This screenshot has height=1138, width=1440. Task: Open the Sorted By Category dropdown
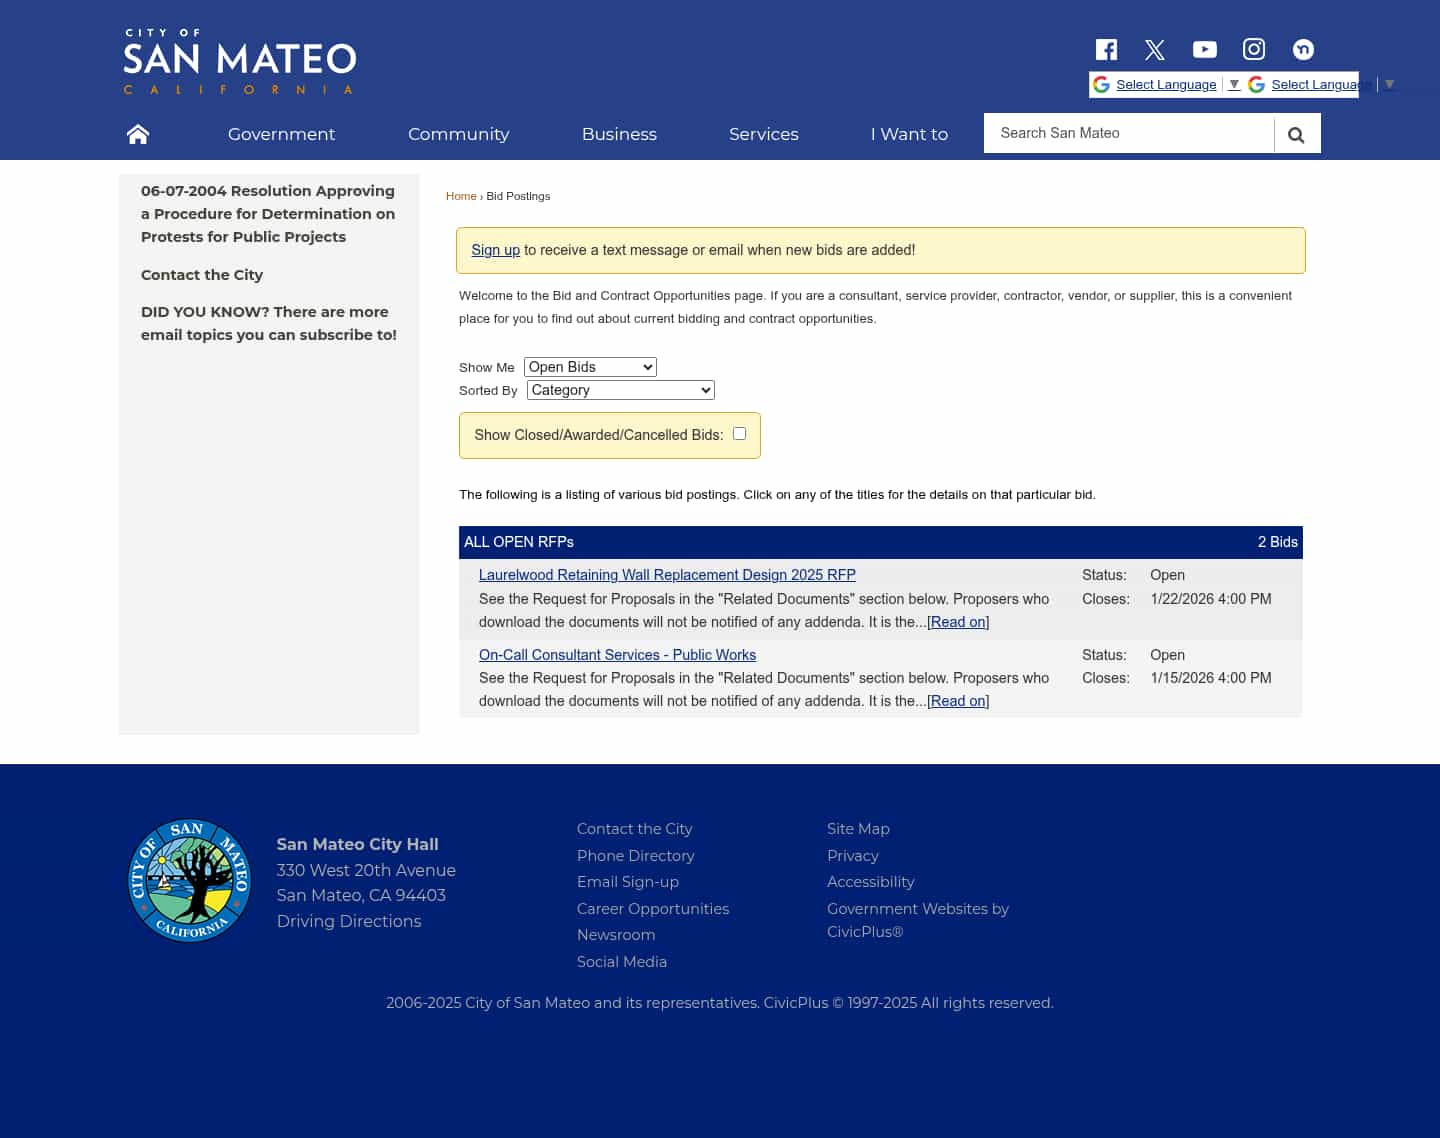tap(620, 390)
